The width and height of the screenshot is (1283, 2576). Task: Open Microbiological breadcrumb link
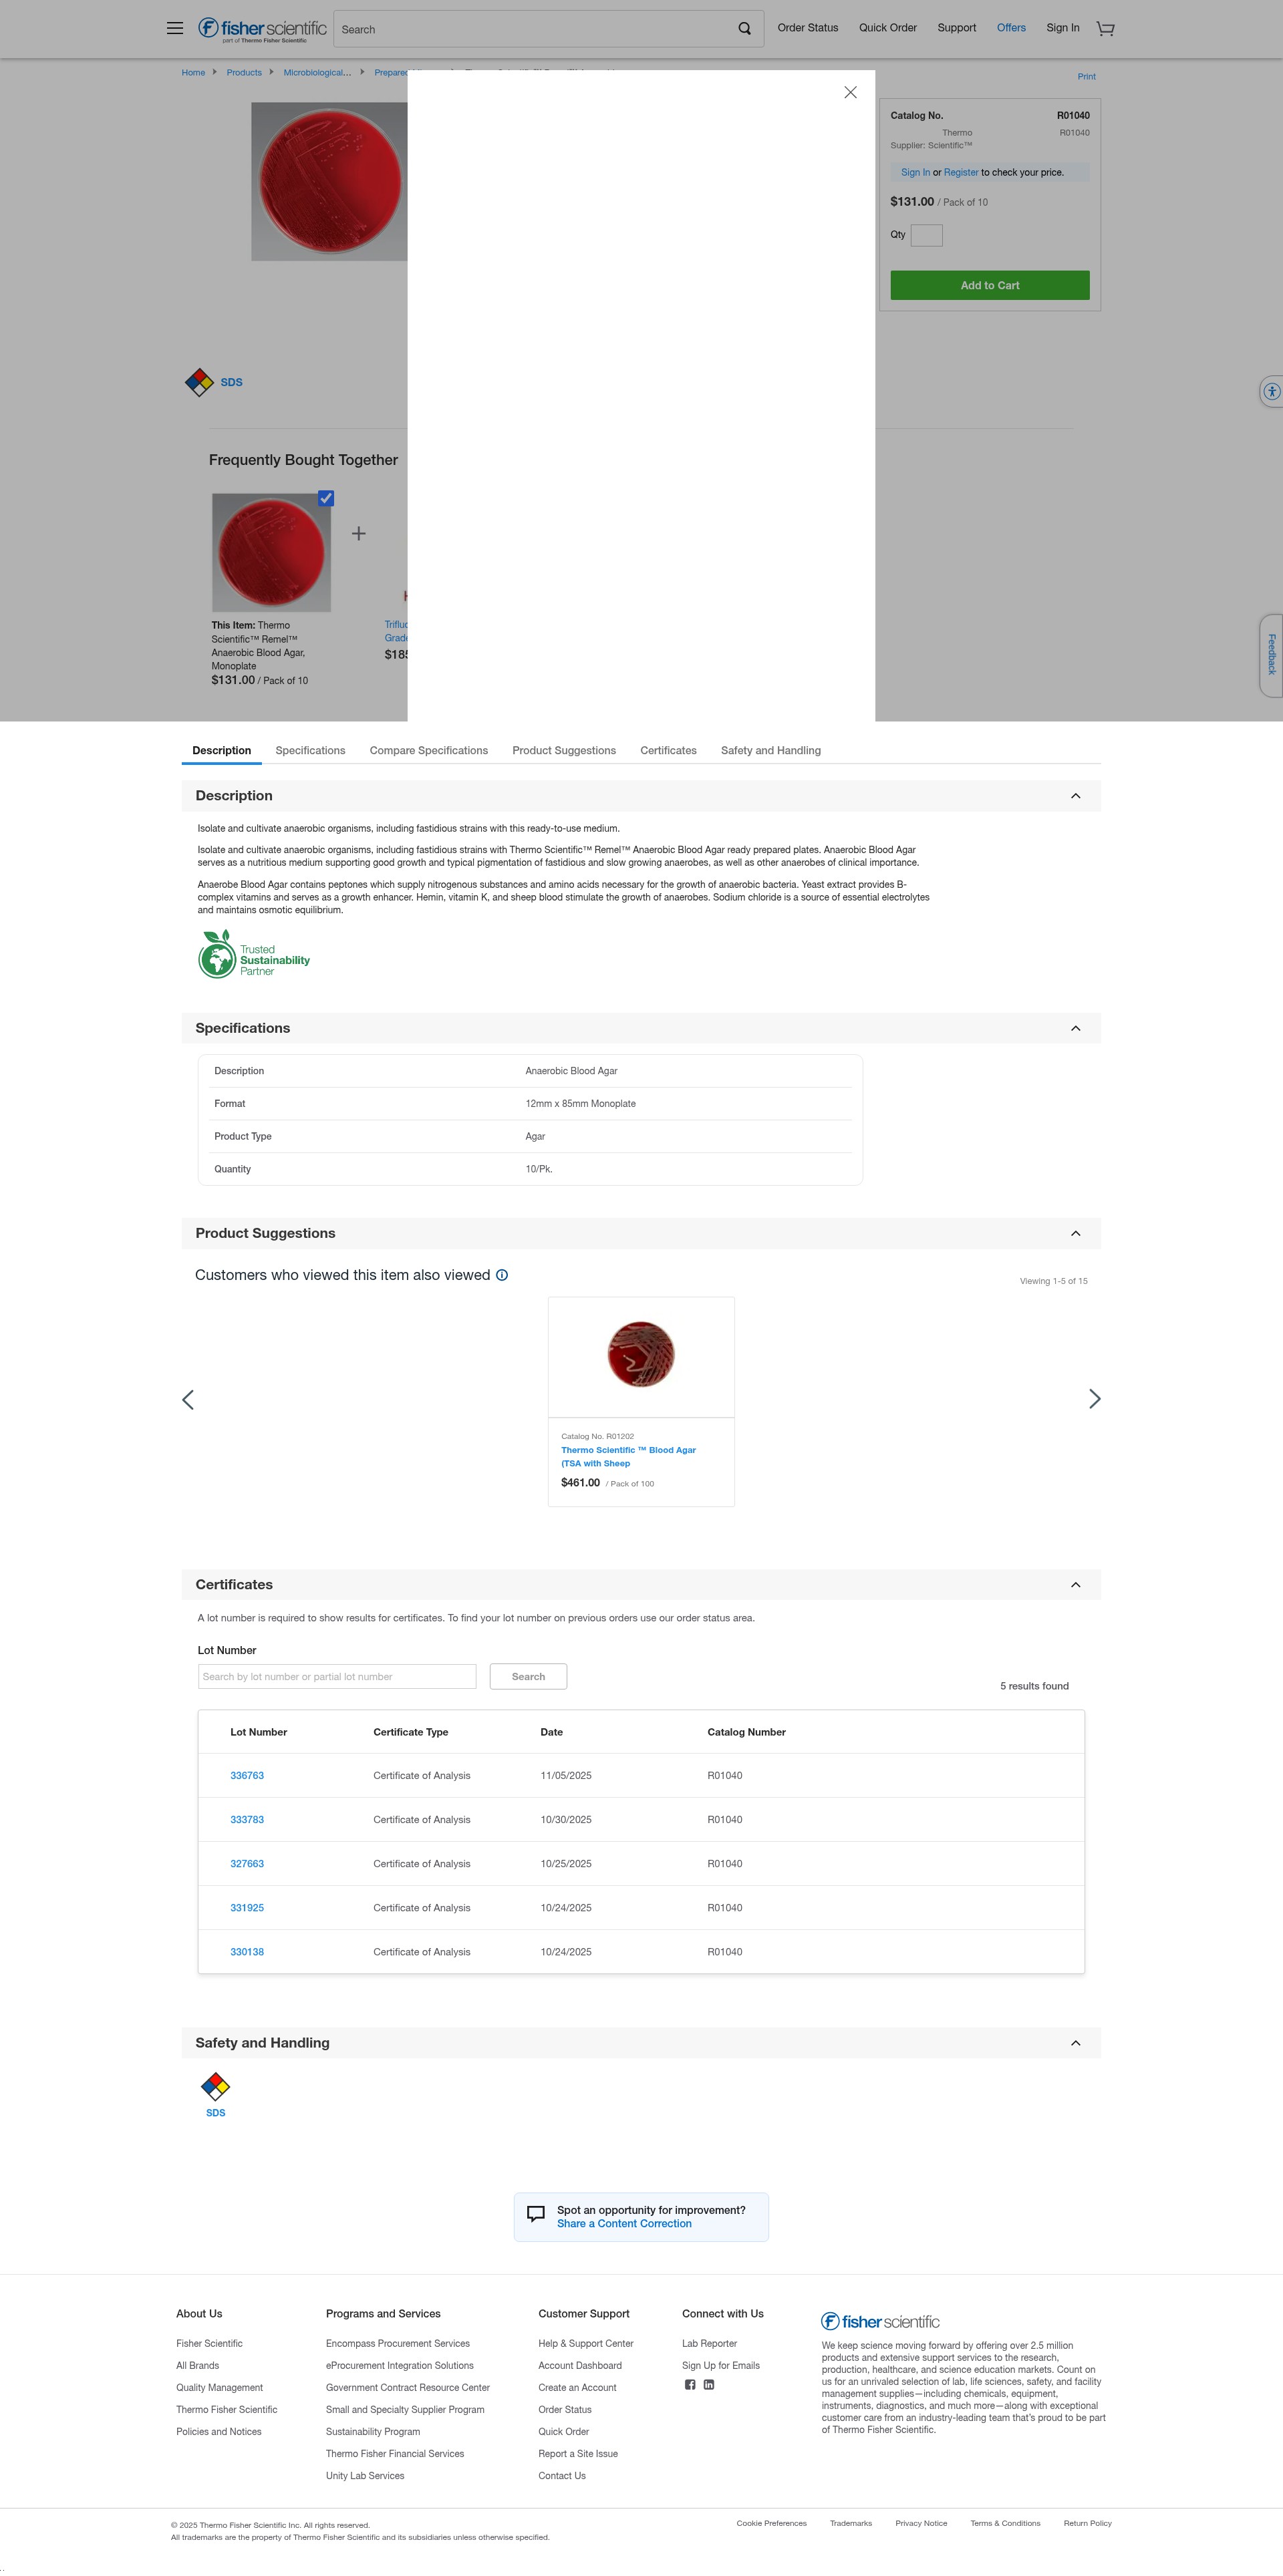317,73
